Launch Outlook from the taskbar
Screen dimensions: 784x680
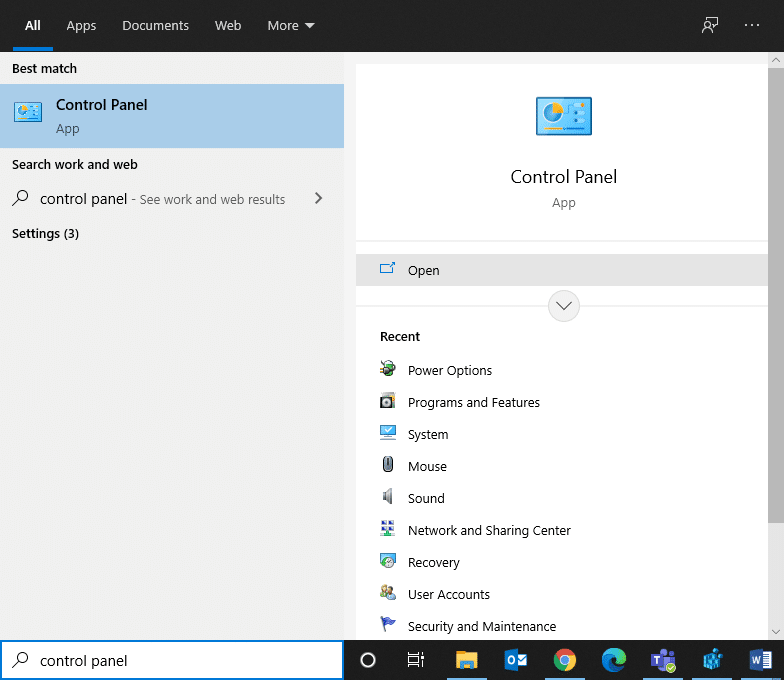coord(516,660)
